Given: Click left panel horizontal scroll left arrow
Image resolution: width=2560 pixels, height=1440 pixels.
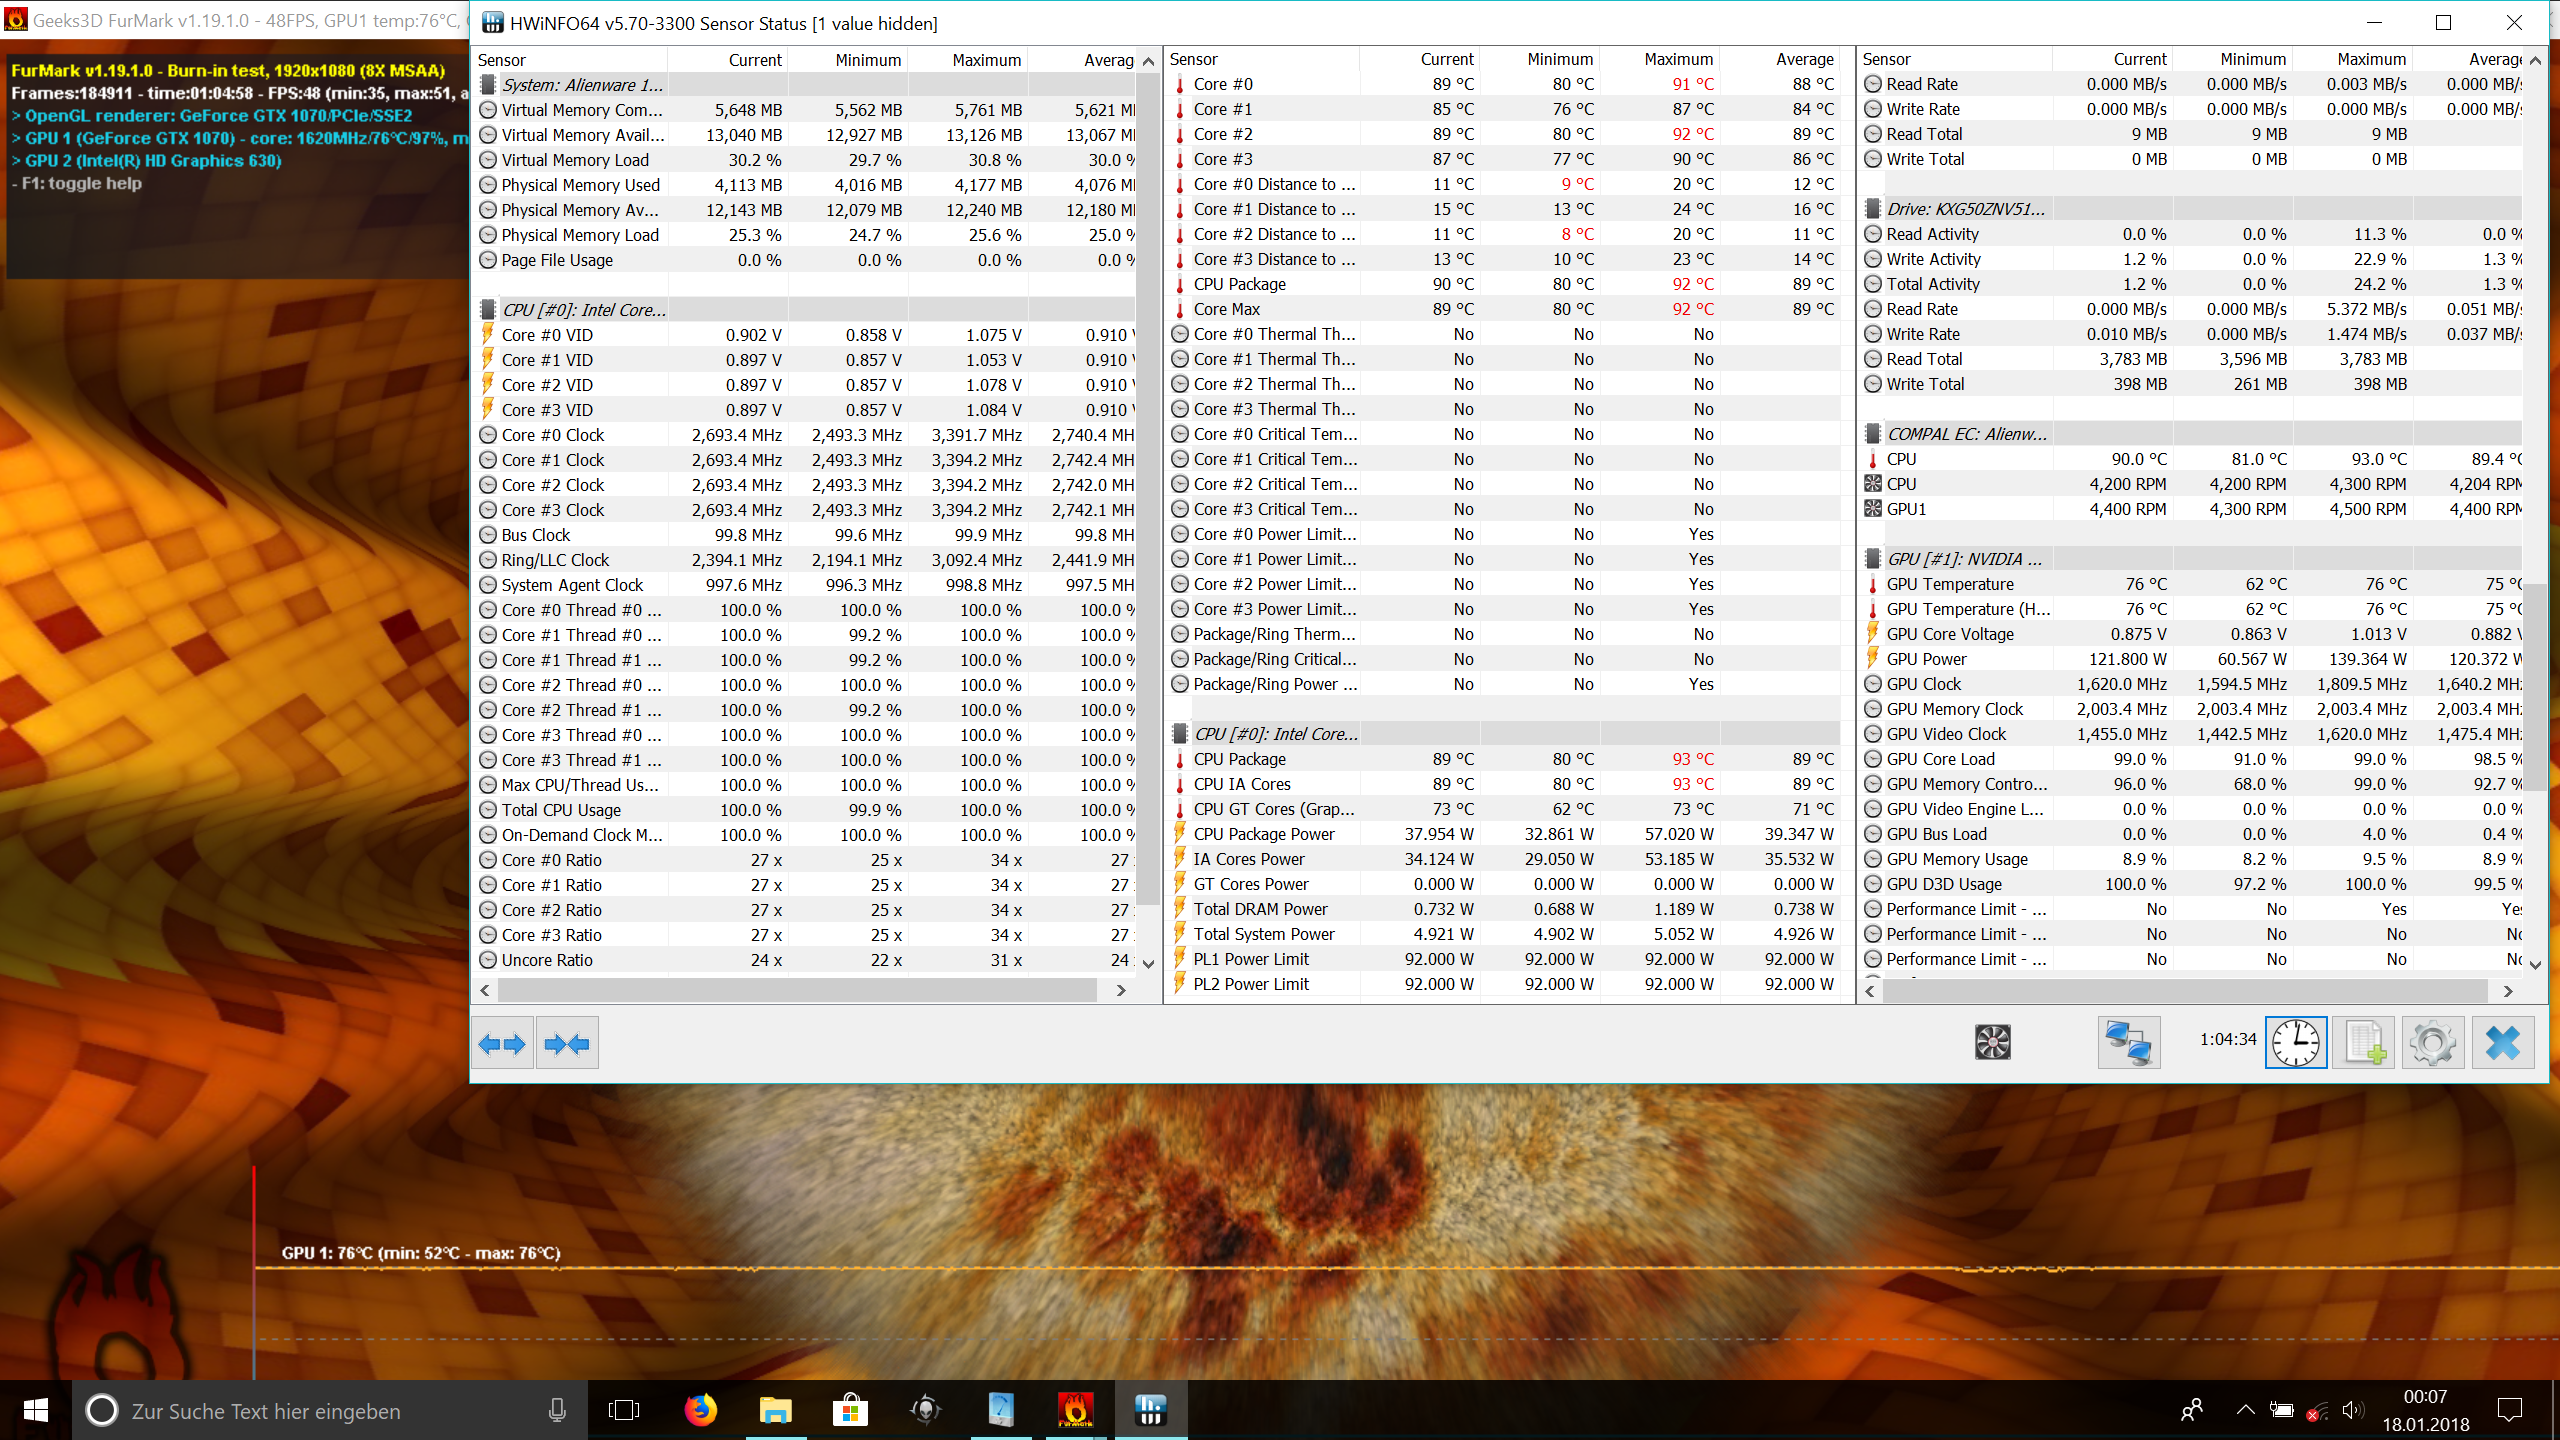Looking at the screenshot, I should coord(486,990).
